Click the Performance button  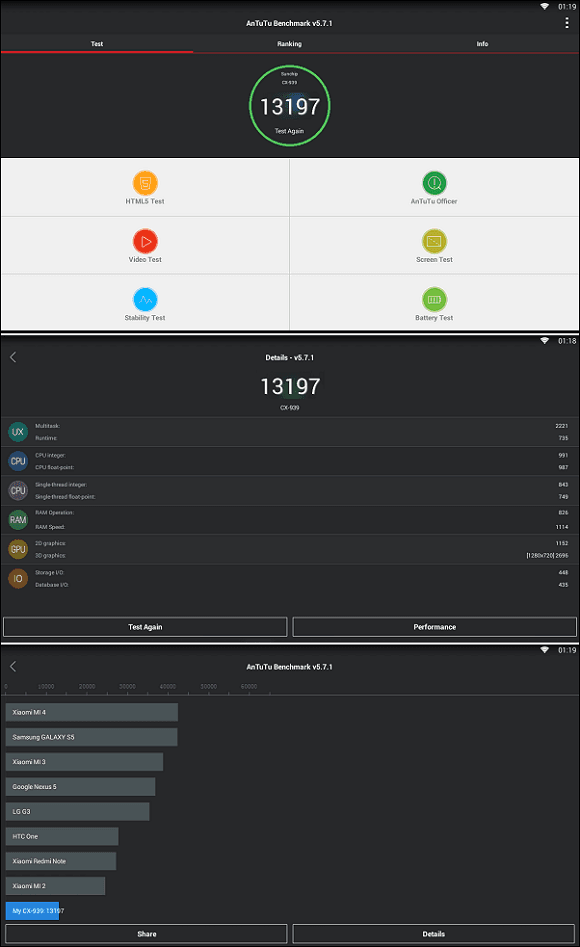(x=434, y=627)
